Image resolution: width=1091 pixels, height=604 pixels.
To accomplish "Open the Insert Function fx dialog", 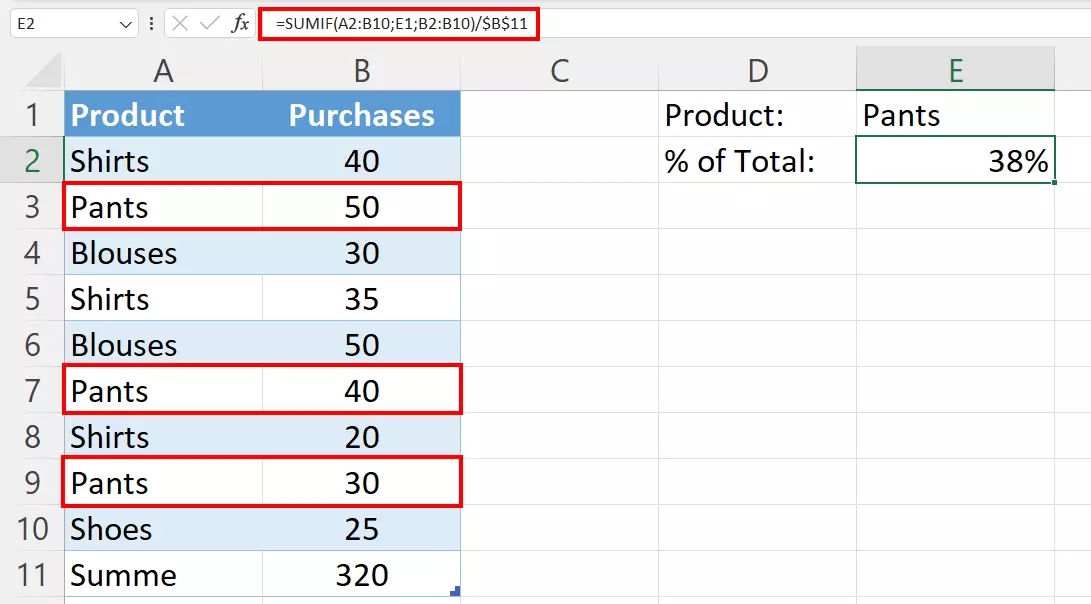I will [240, 23].
